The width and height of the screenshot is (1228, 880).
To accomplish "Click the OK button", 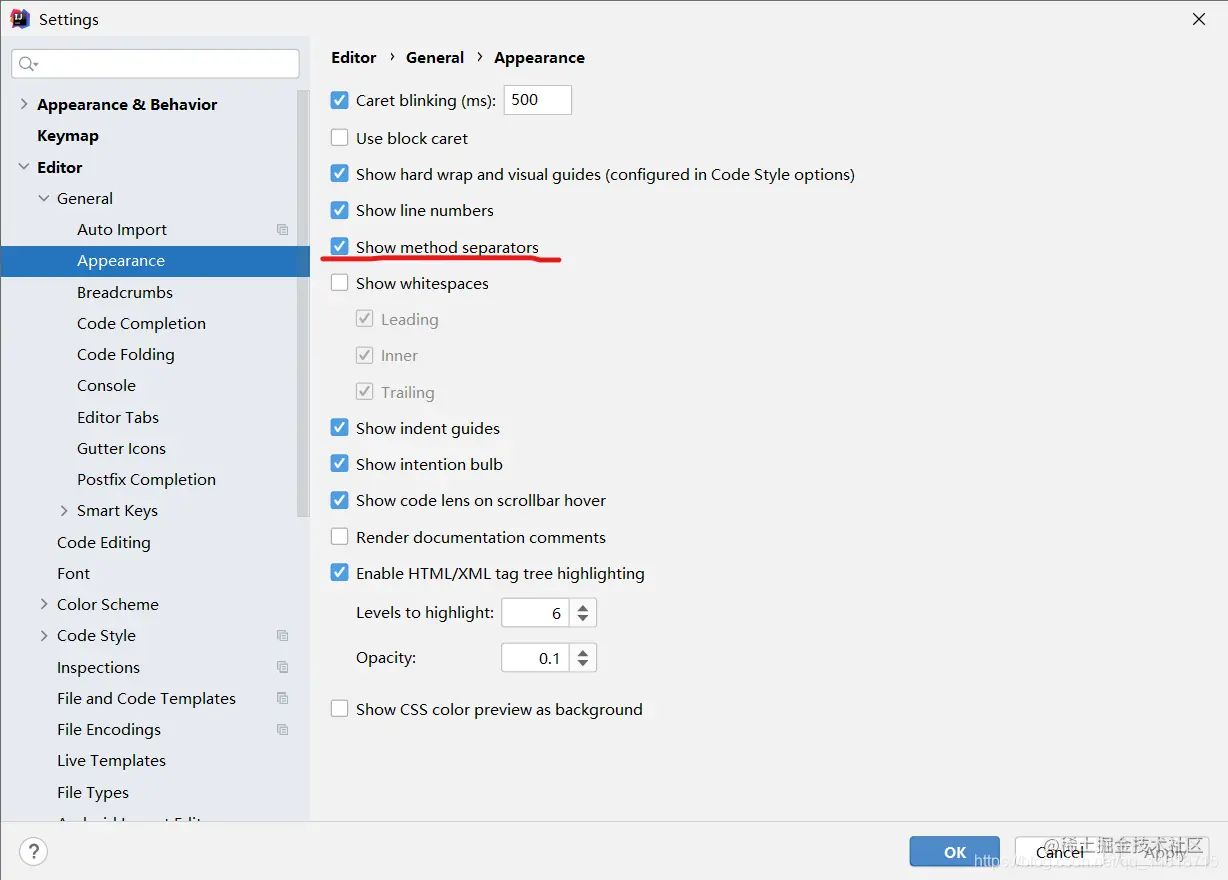I will [954, 852].
